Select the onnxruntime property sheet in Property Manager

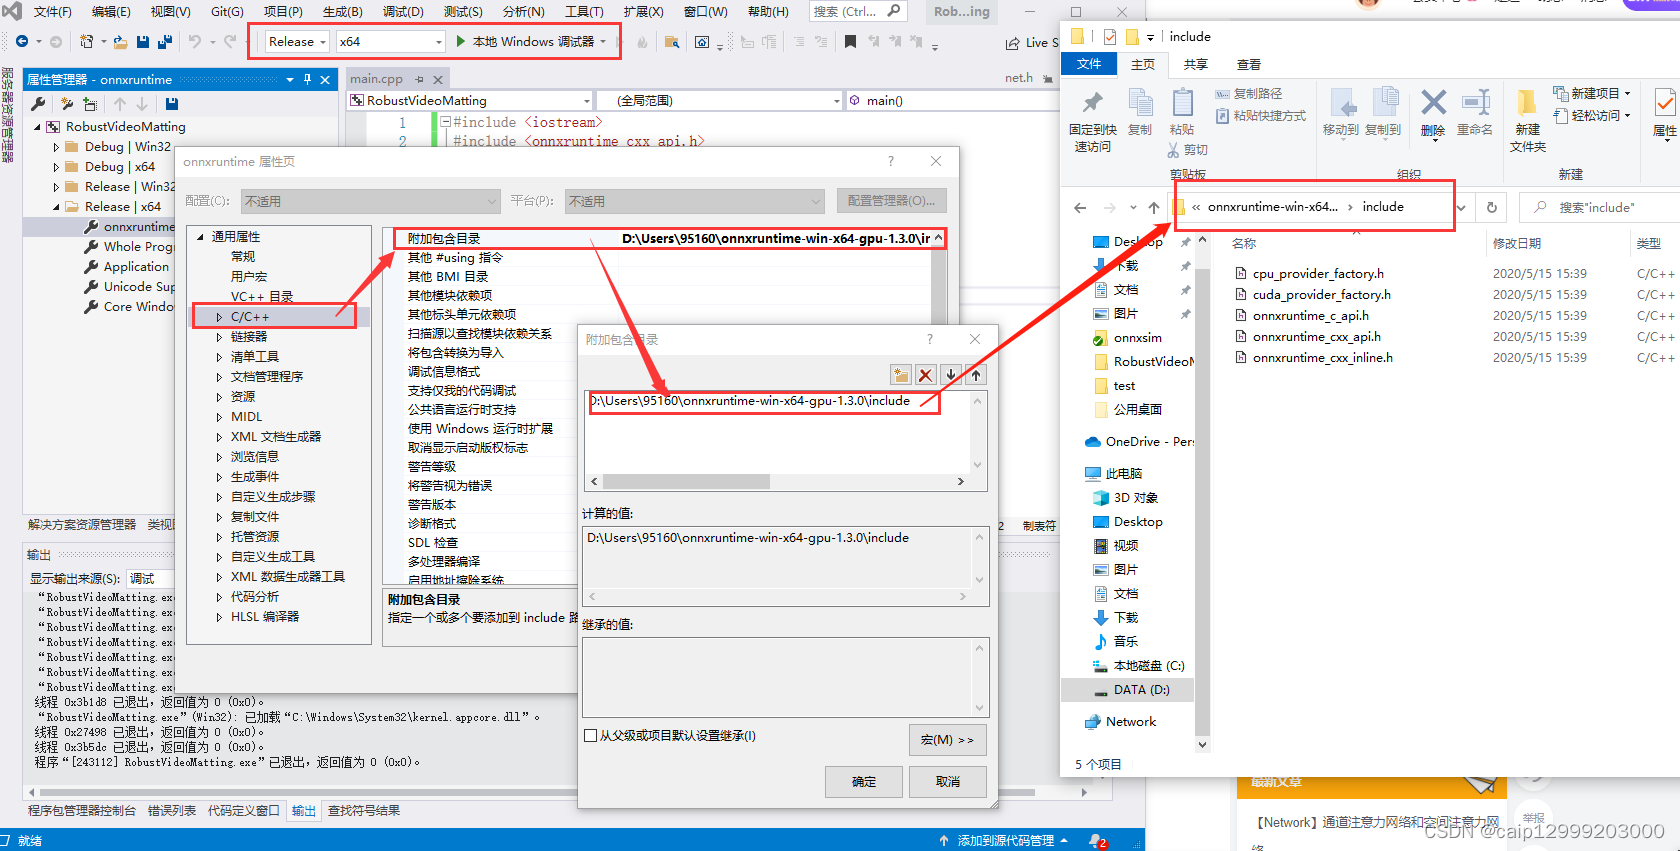pos(137,227)
